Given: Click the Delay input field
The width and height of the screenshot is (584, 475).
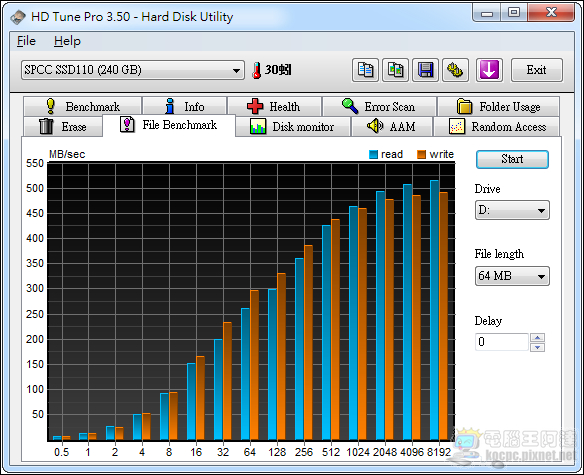Looking at the screenshot, I should 501,342.
